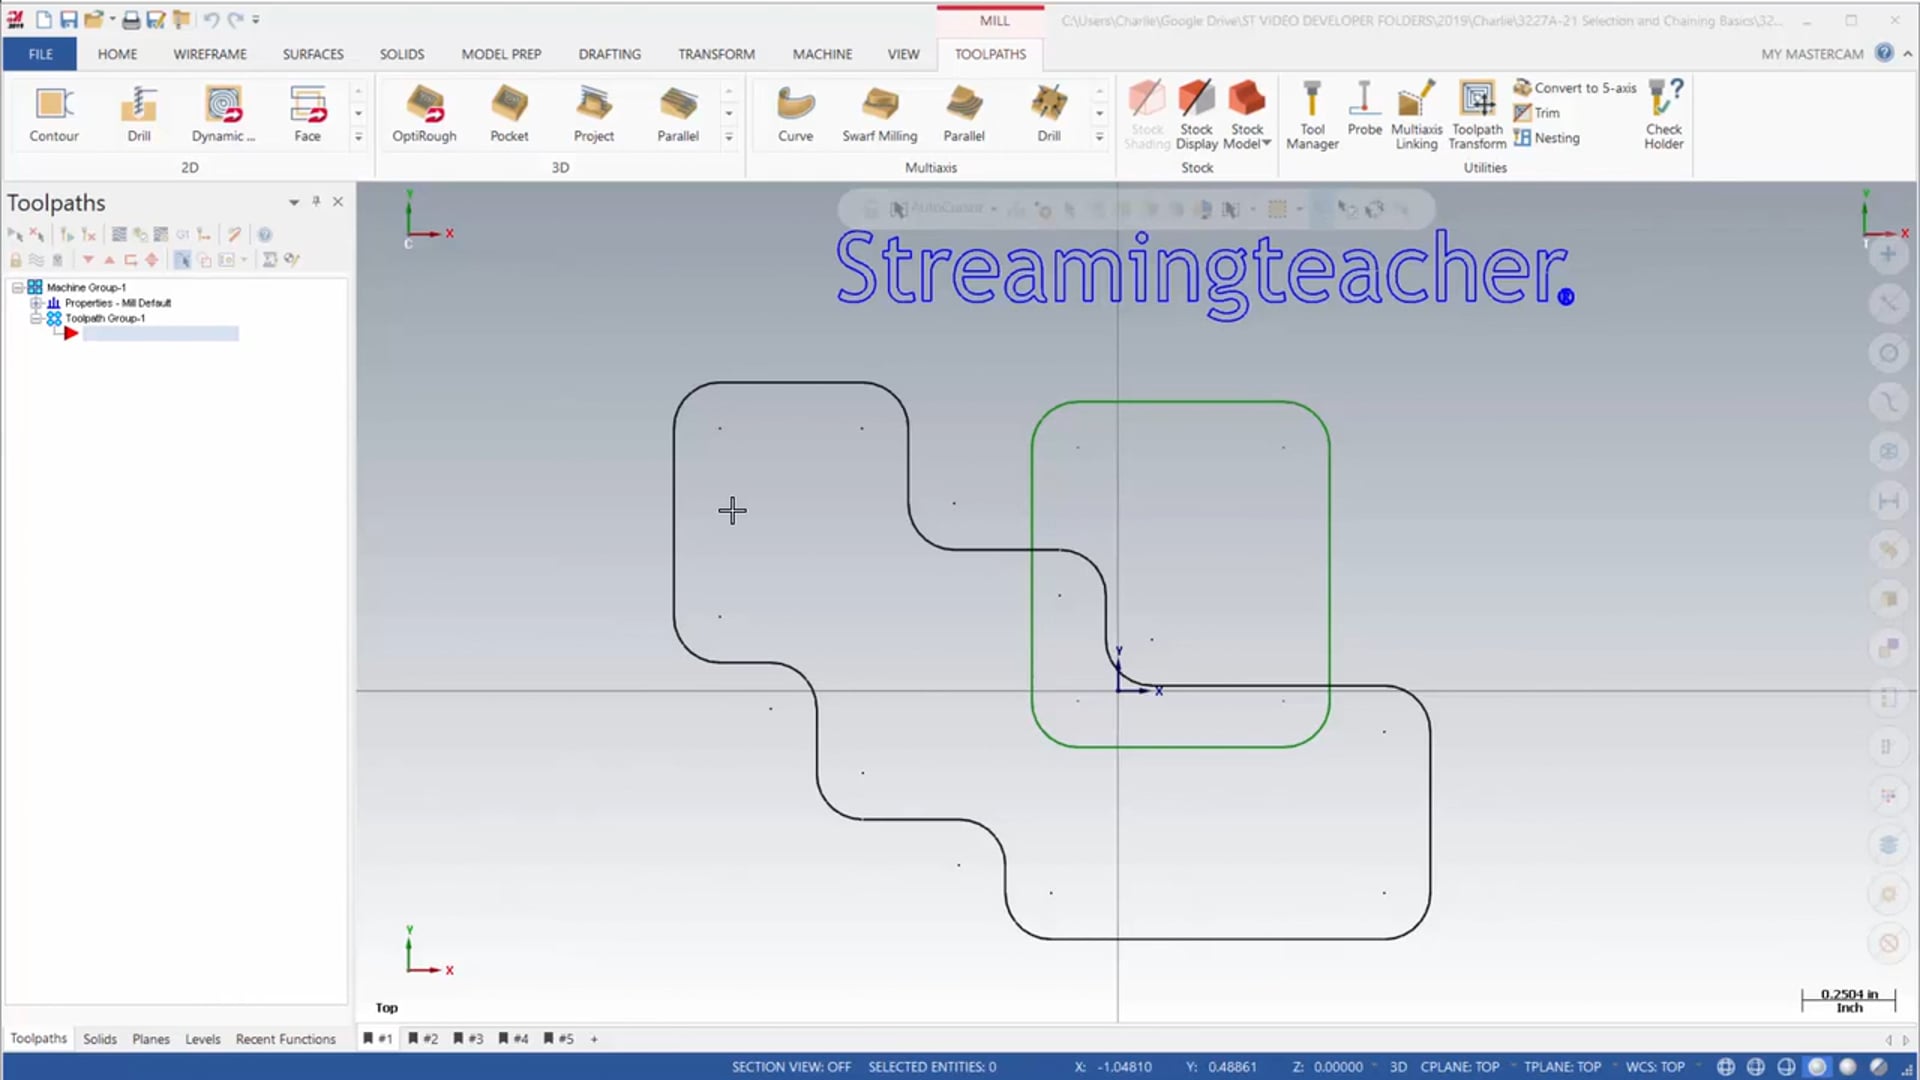This screenshot has width=1920, height=1080.
Task: Open Toolpaths panel options dropdown arrow
Action: 294,202
